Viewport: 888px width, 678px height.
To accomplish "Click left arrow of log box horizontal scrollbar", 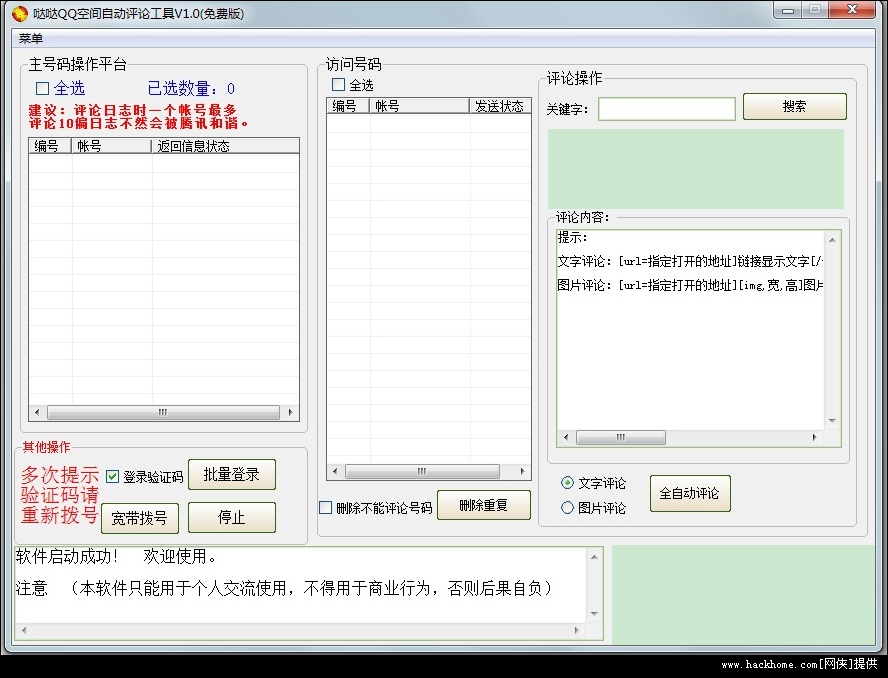I will coord(24,630).
